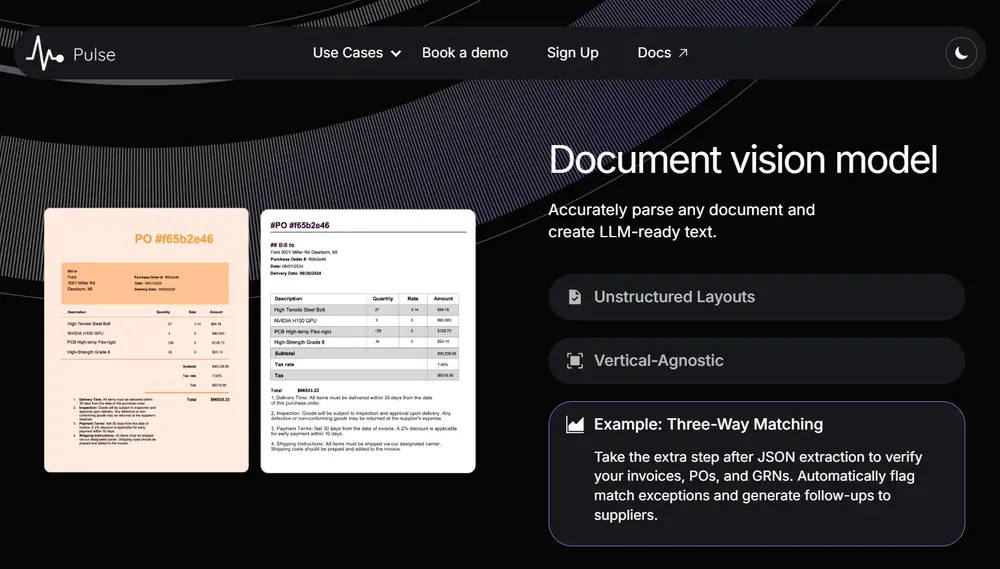Click the Document vision model heading

point(743,160)
